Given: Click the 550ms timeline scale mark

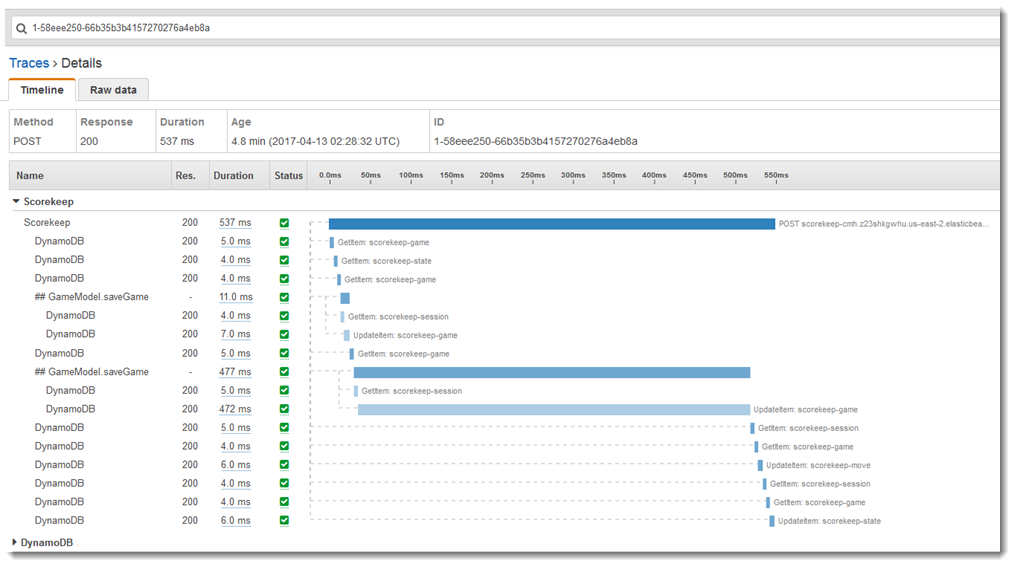Looking at the screenshot, I should pyautogui.click(x=776, y=175).
